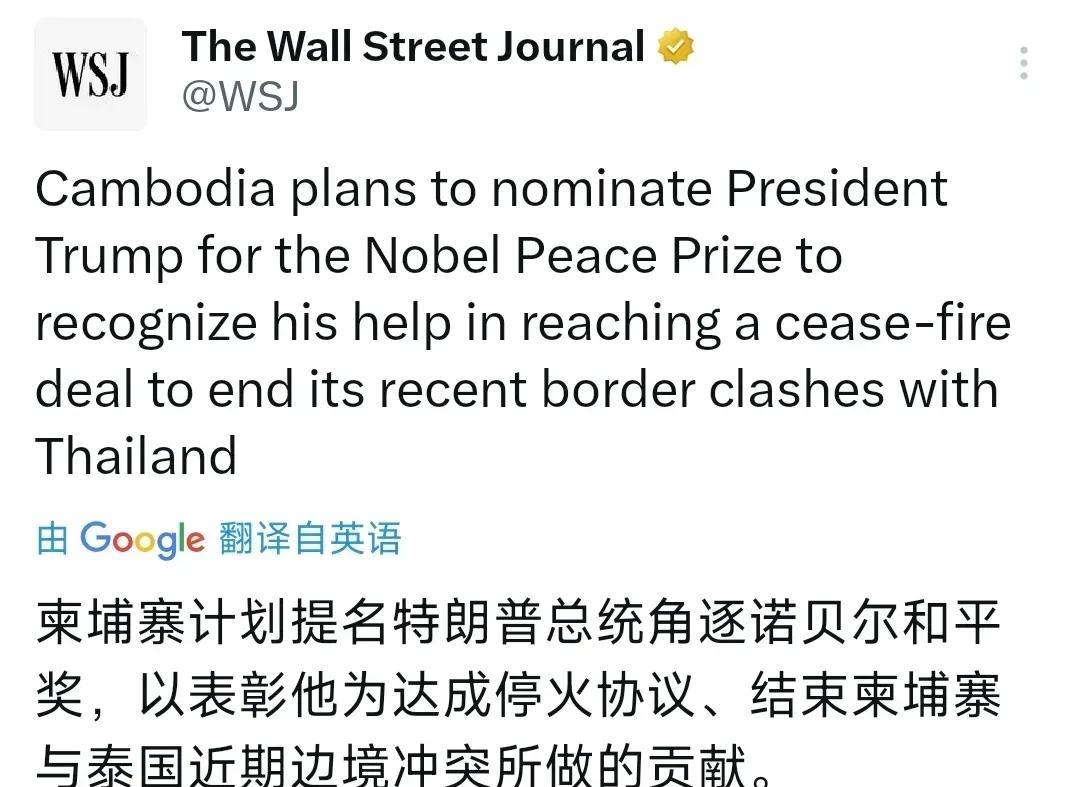This screenshot has height=787, width=1080.
Task: Click the word Thailand in the tweet
Action: click(x=137, y=456)
